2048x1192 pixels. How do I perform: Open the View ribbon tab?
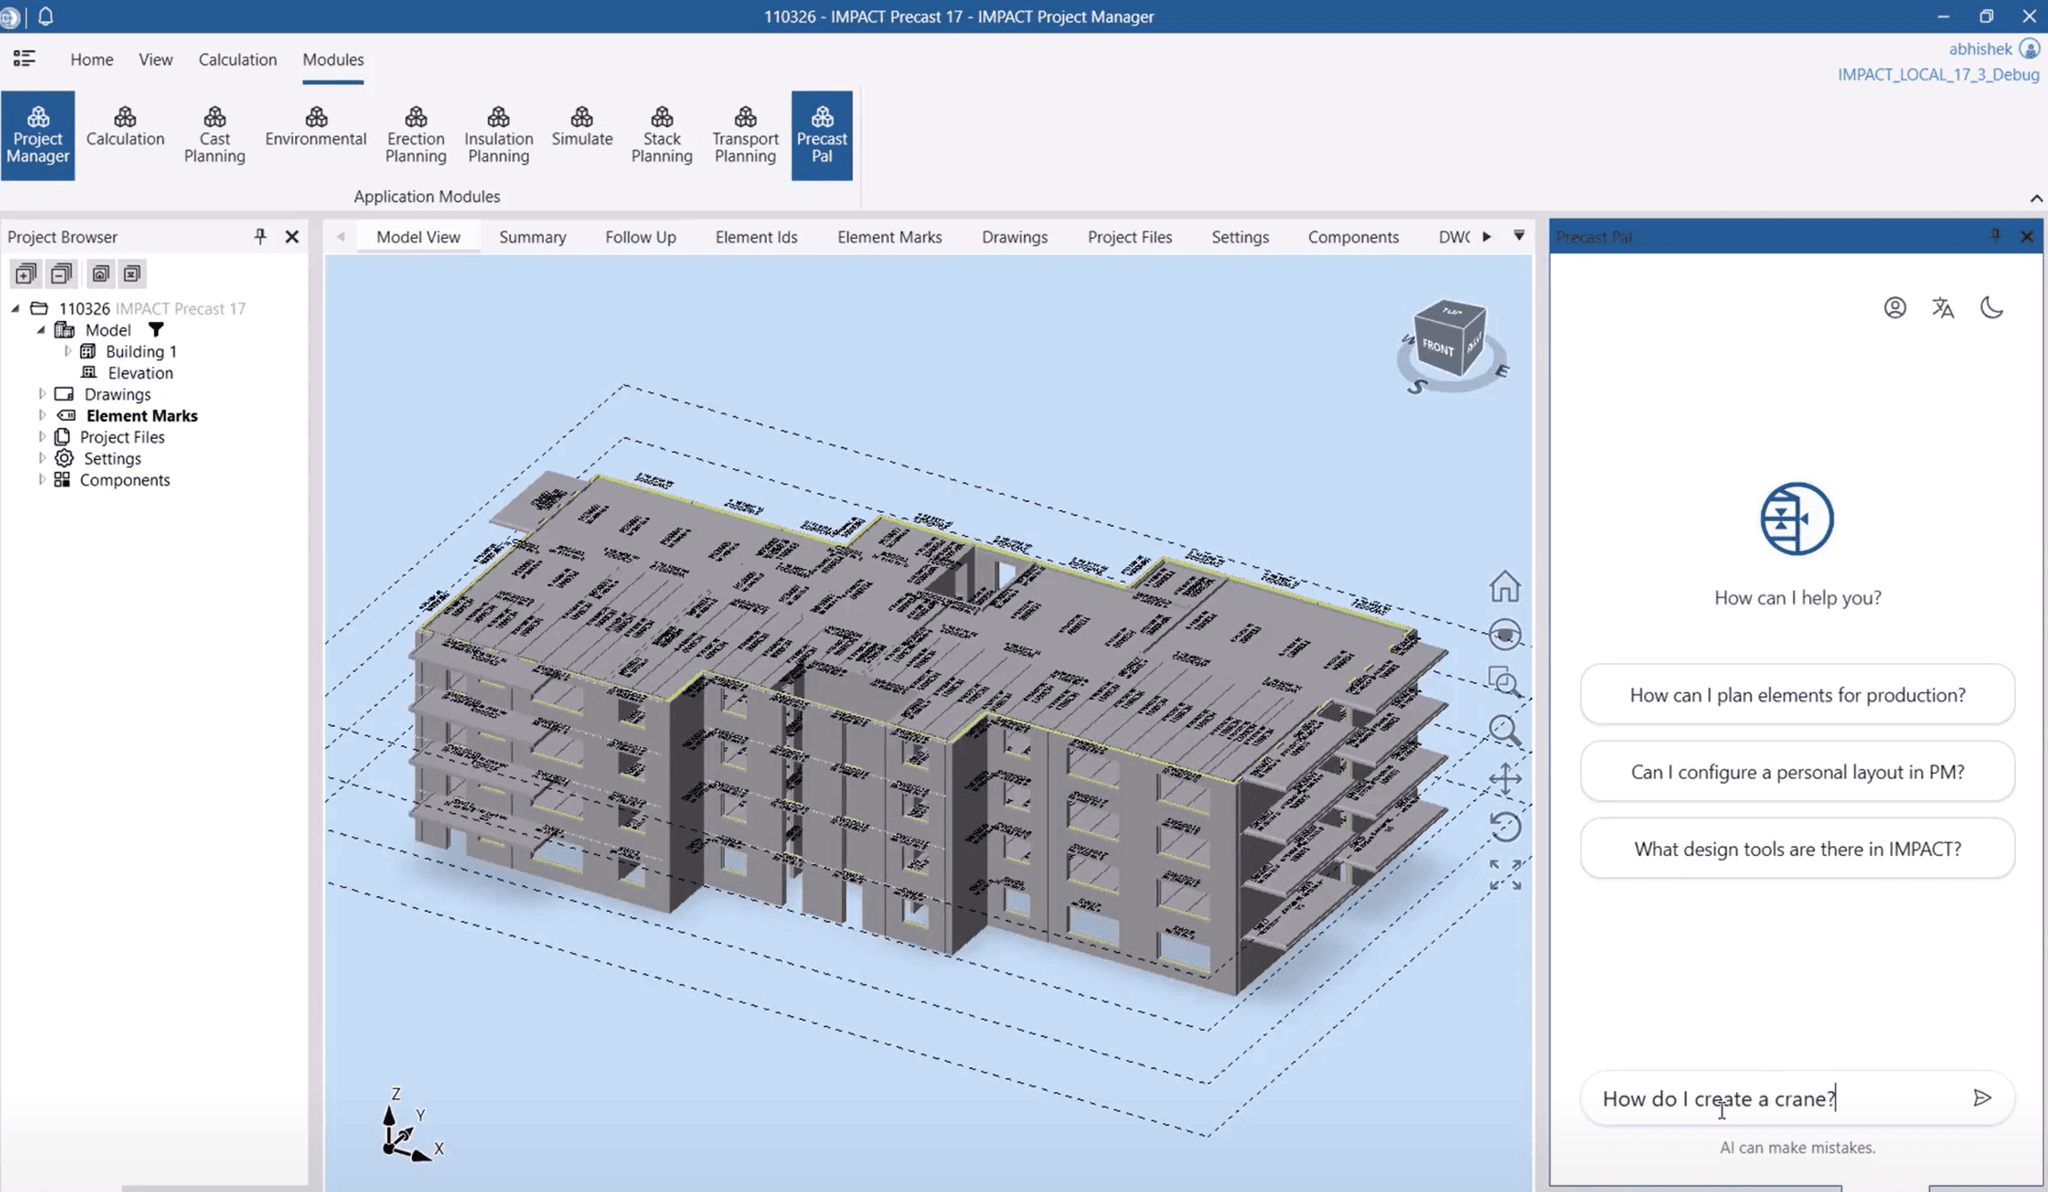click(156, 60)
